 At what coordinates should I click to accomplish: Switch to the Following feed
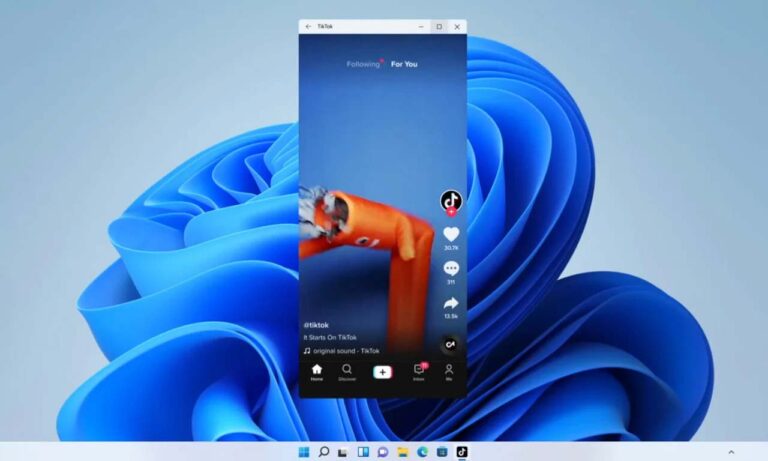point(363,64)
